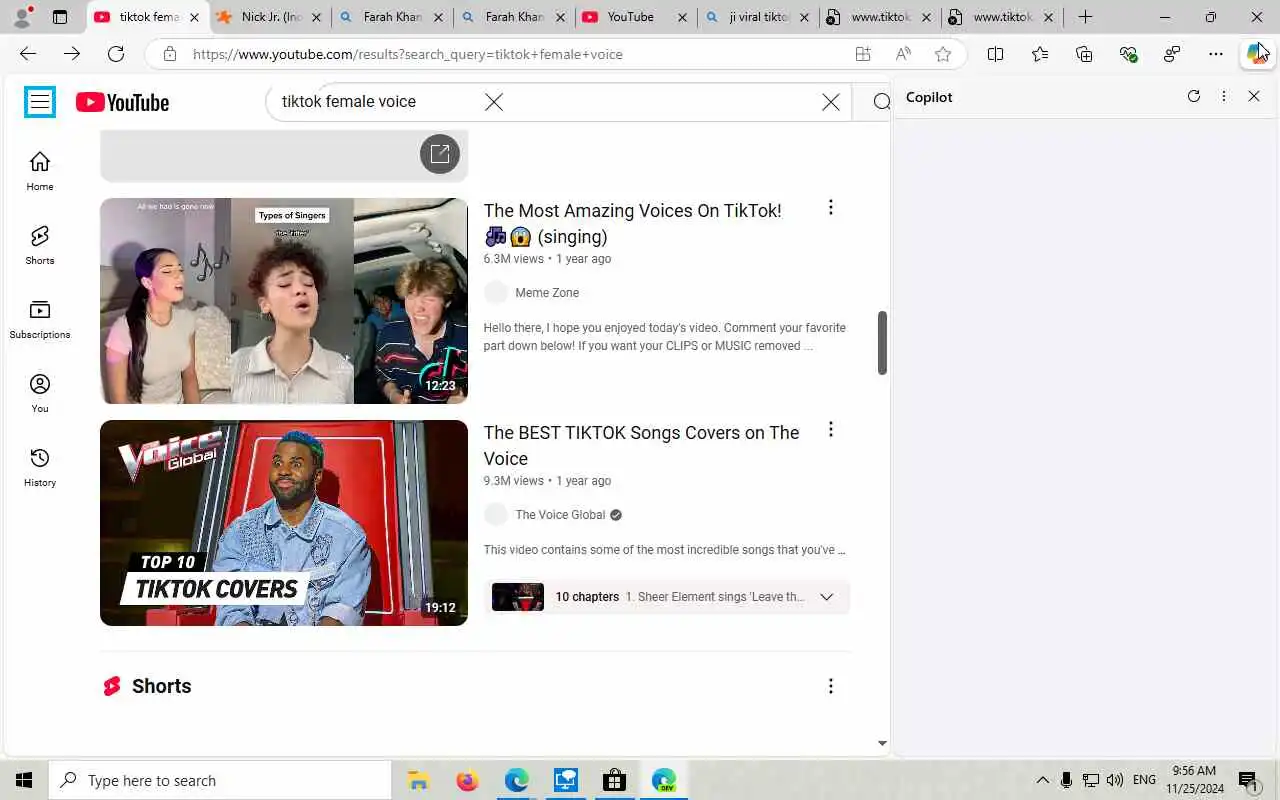This screenshot has height=800, width=1280.
Task: Visit the Meme Zone channel
Action: click(547, 293)
